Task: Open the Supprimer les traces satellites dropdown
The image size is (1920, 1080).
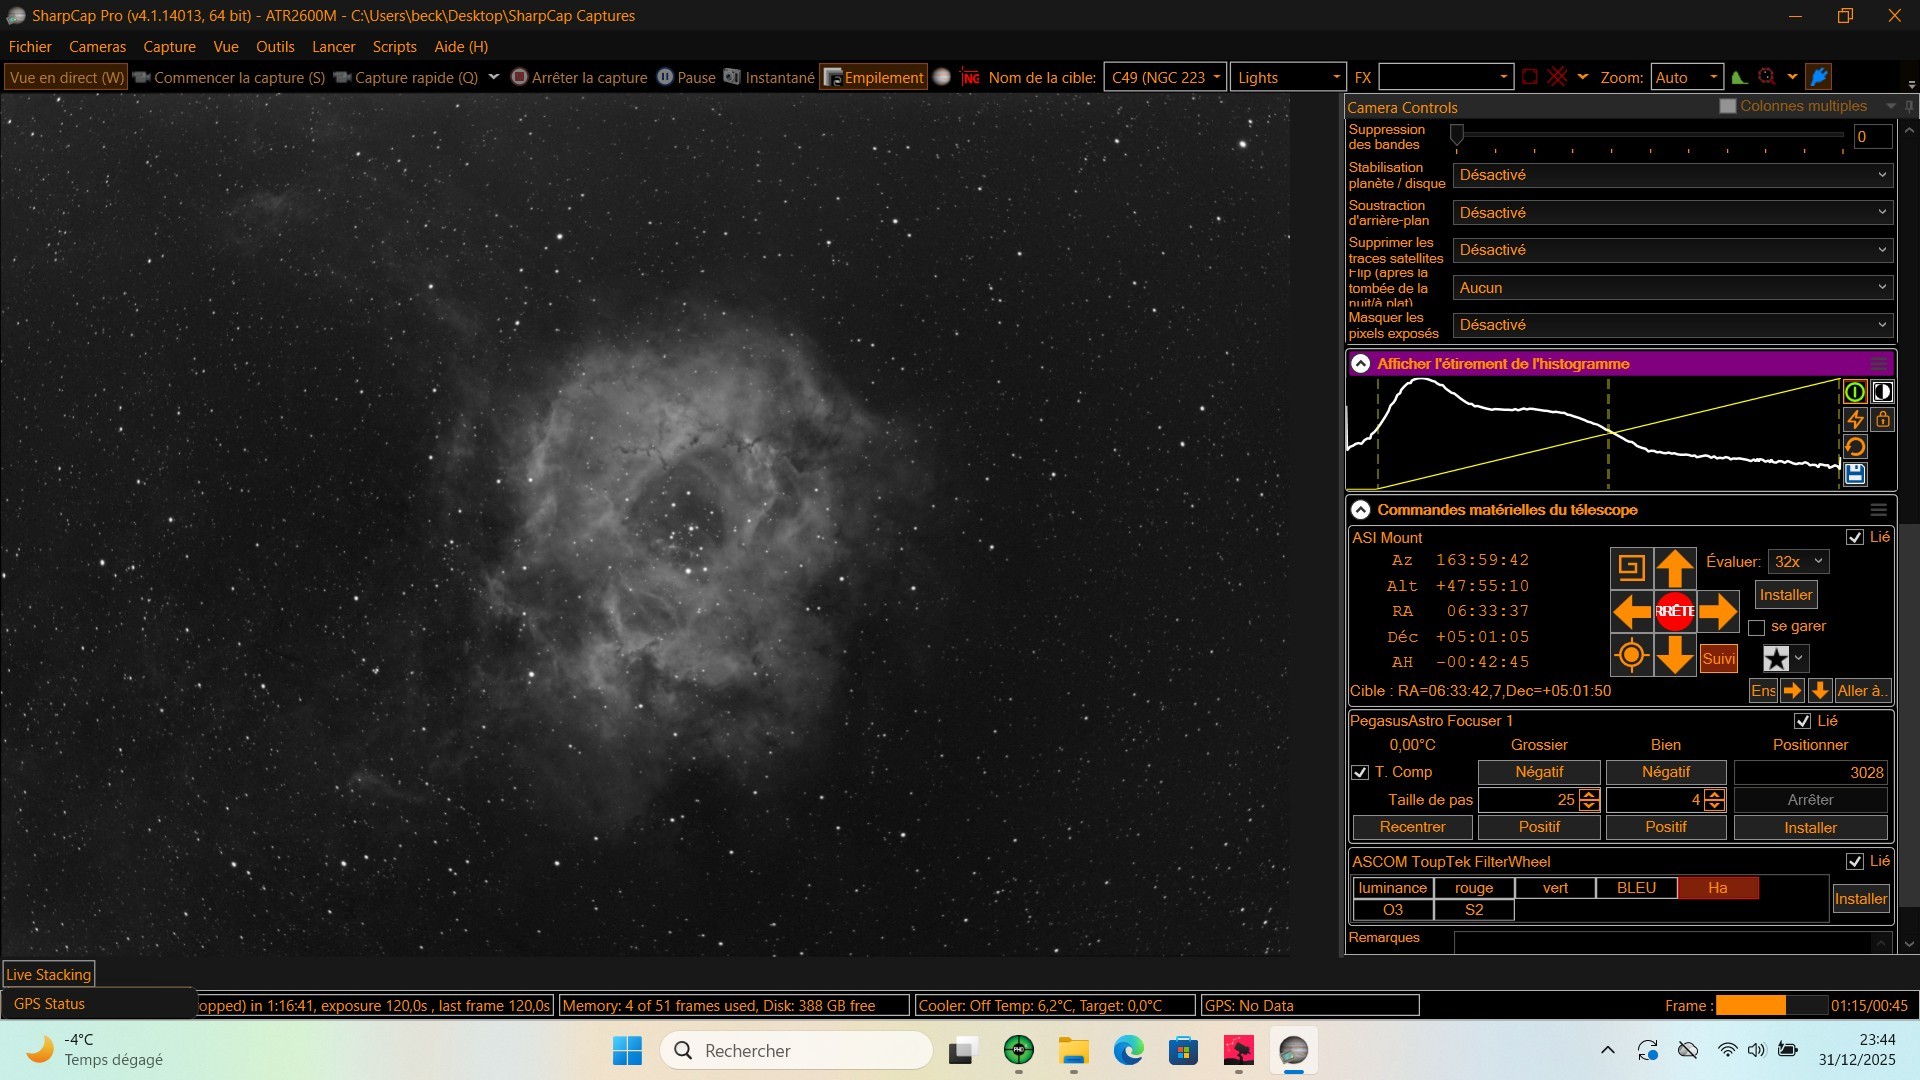Action: 1672,250
